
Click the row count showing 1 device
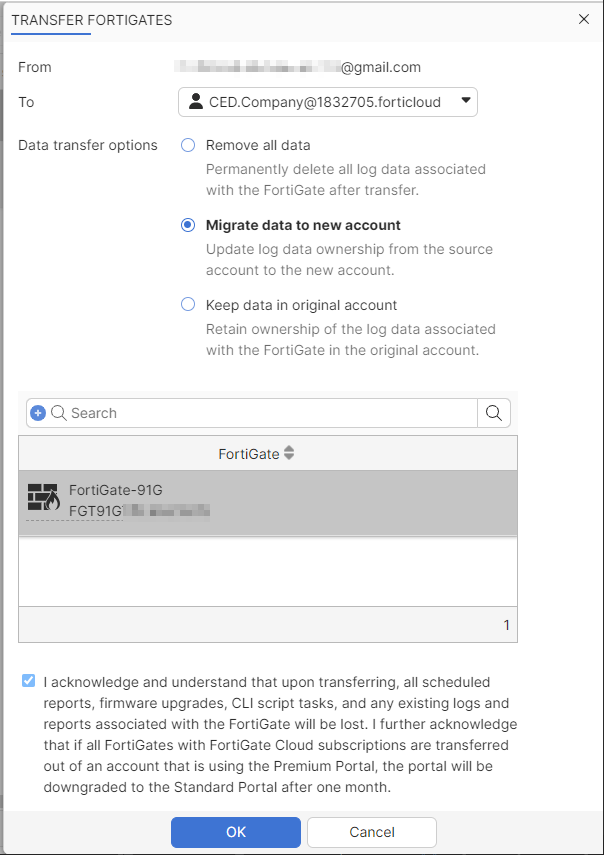505,623
